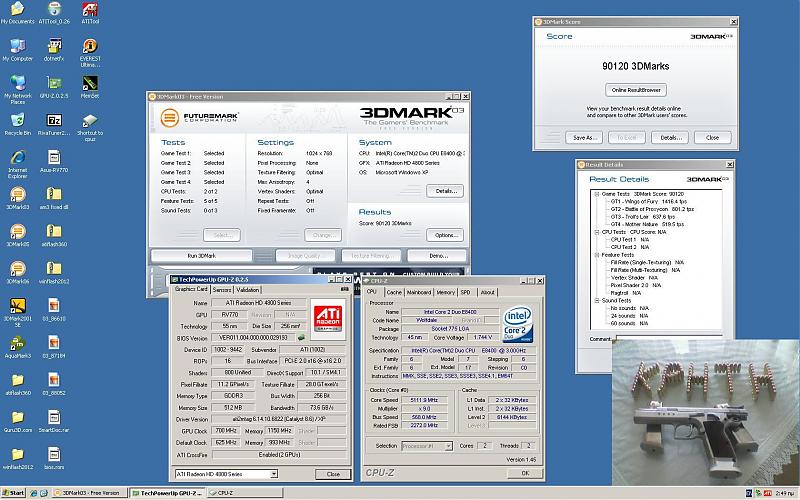Switch to GPU-Z Validation tab

pyautogui.click(x=248, y=290)
